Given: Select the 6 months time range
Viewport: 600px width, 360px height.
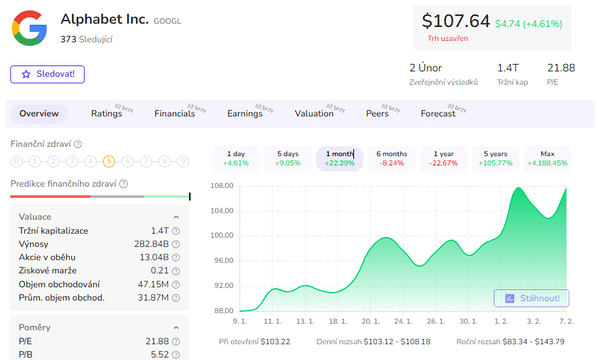Looking at the screenshot, I should pos(391,158).
